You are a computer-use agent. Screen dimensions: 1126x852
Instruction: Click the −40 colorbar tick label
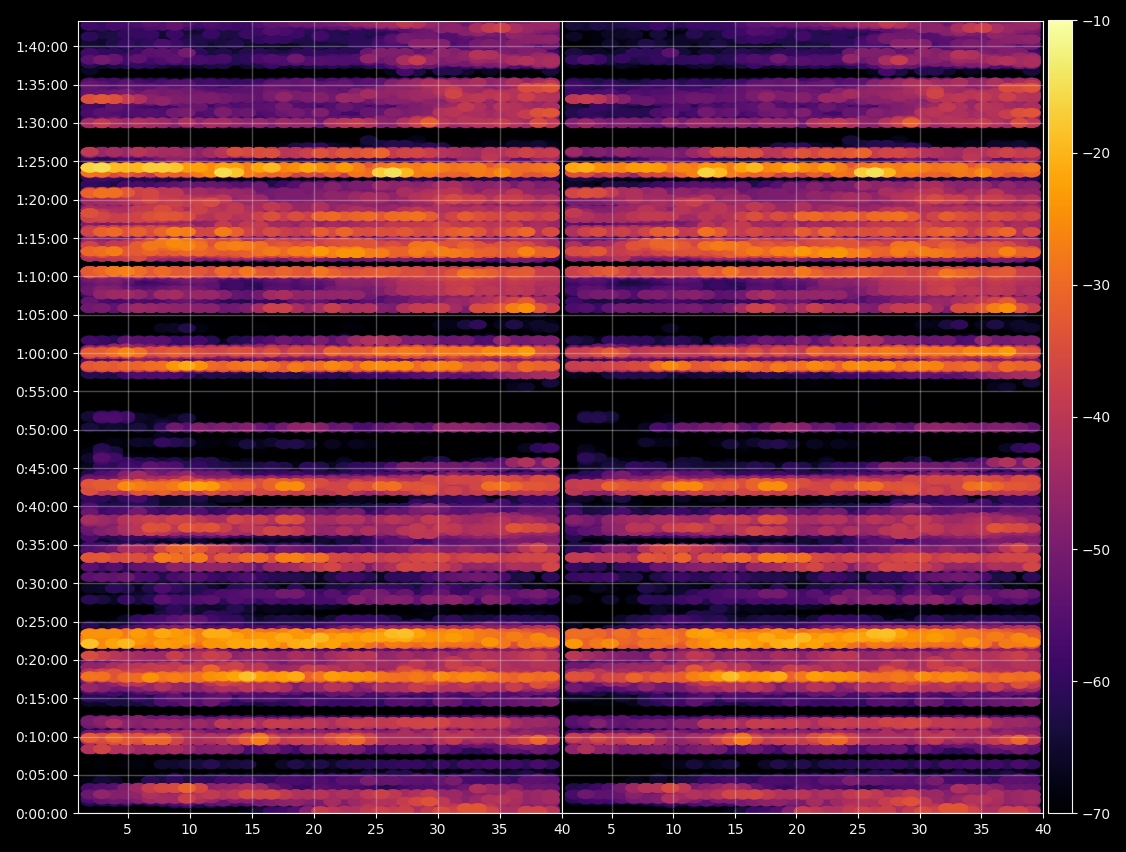tap(1095, 417)
